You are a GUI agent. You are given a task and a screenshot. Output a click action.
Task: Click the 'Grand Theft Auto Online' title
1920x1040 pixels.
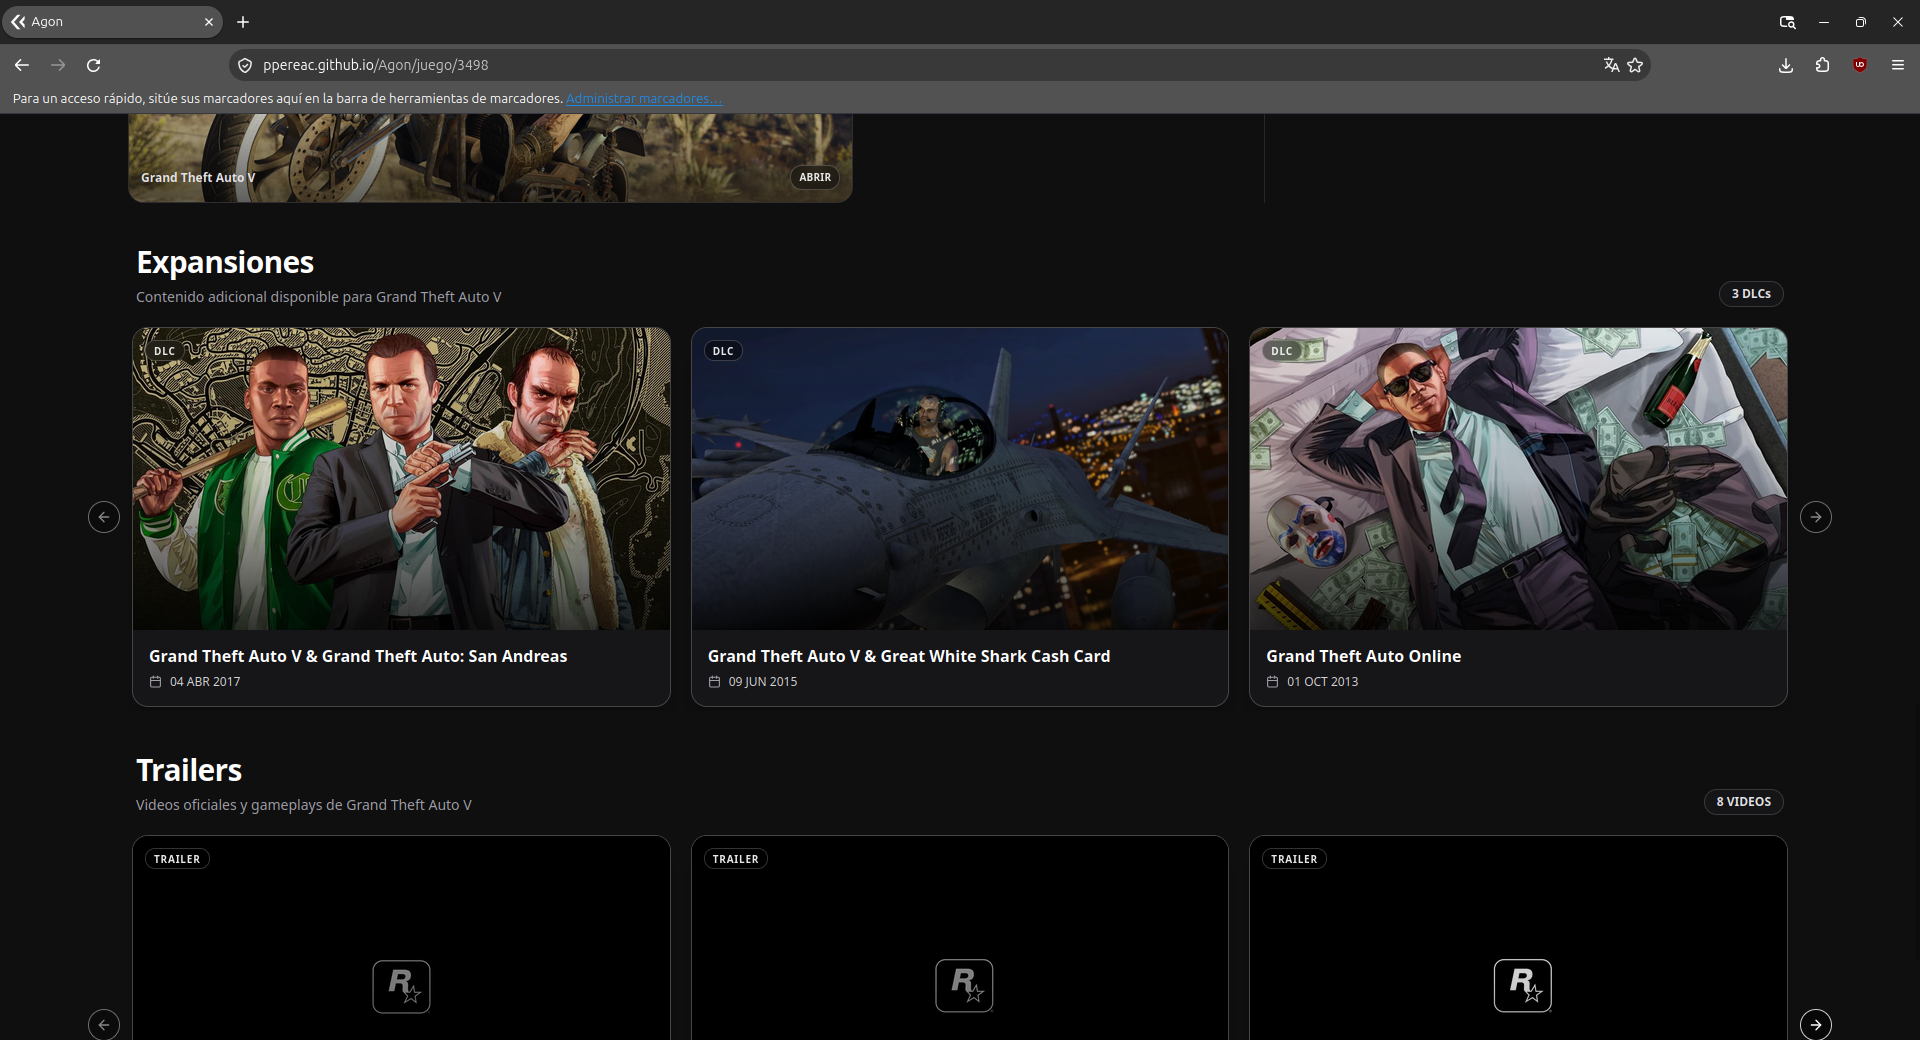point(1364,656)
